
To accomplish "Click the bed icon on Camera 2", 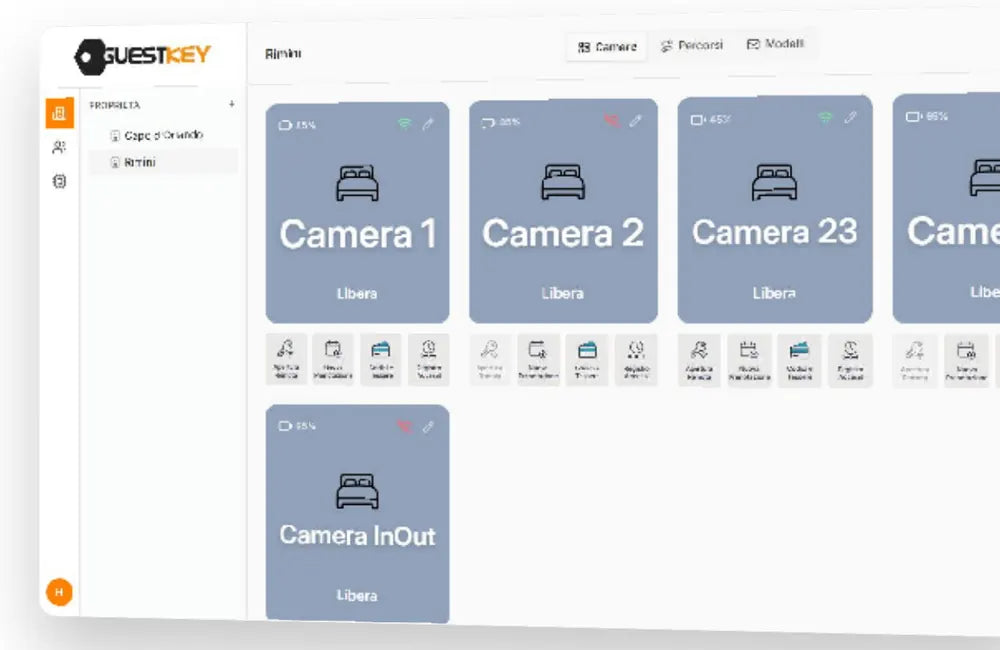I will [563, 182].
